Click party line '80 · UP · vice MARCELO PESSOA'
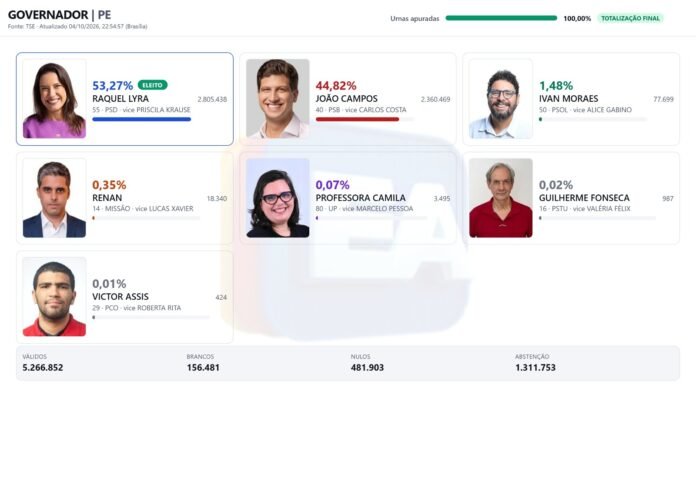The width and height of the screenshot is (696, 489). (364, 209)
